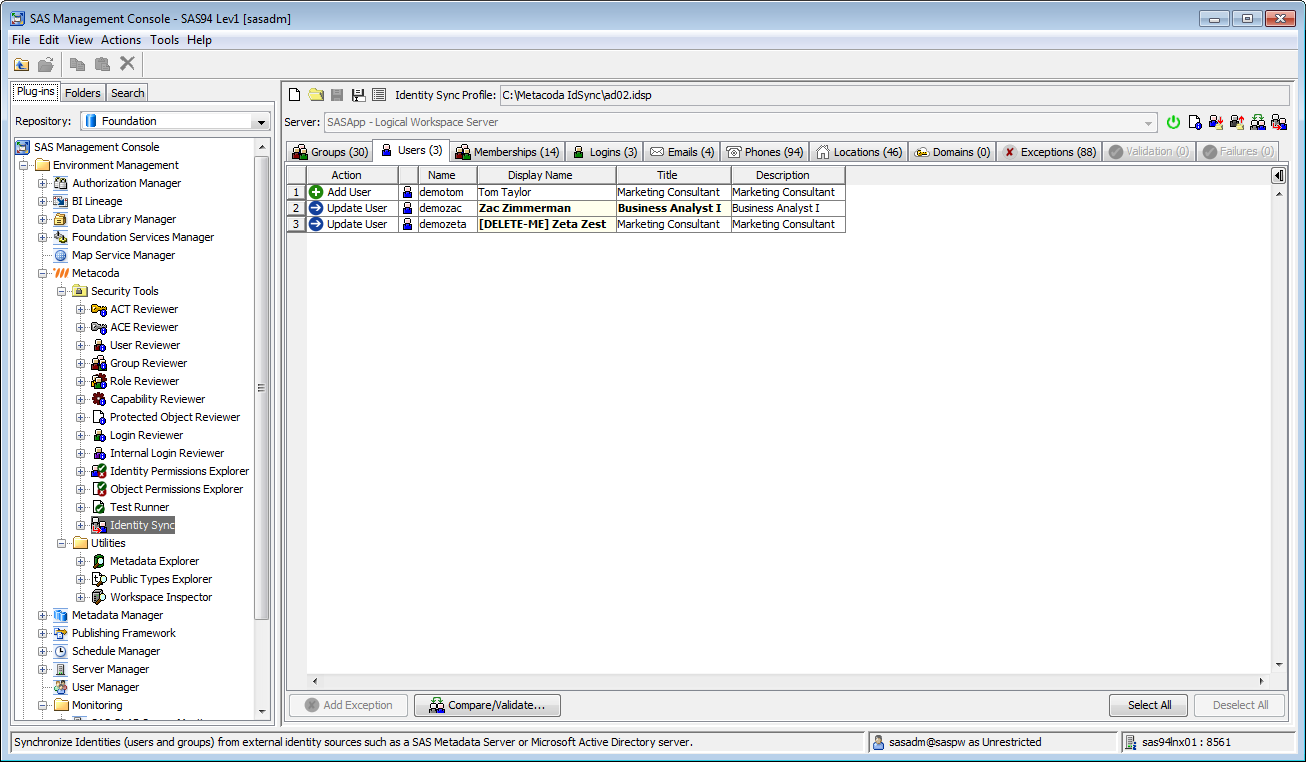Image resolution: width=1306 pixels, height=762 pixels.
Task: Expand the Identity Sync node
Action: tap(80, 525)
